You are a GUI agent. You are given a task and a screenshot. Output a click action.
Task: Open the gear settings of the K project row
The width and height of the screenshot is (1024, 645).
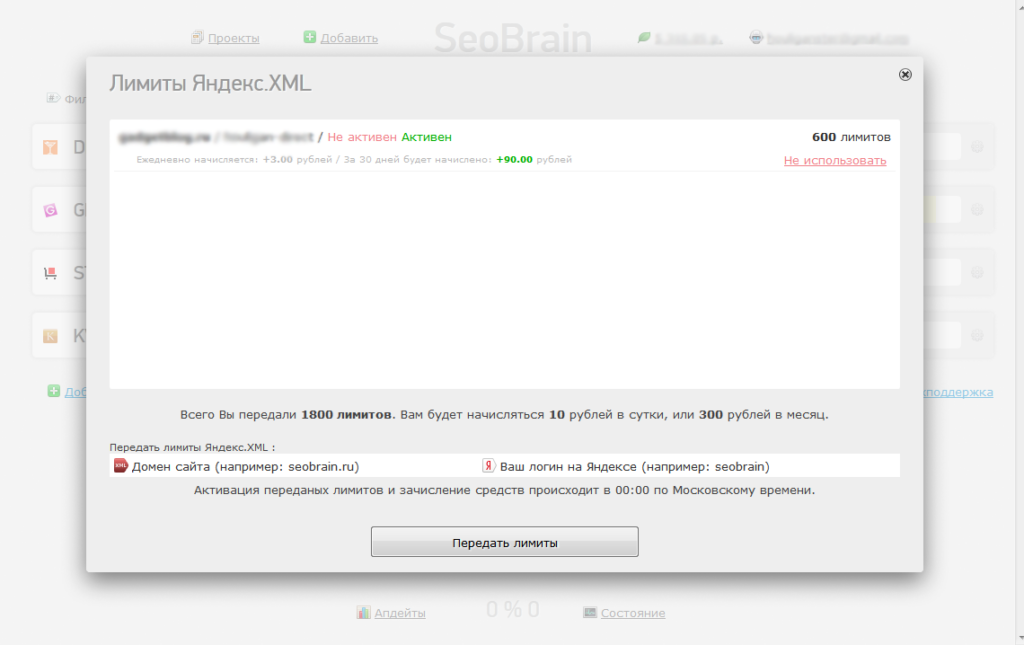tap(977, 336)
